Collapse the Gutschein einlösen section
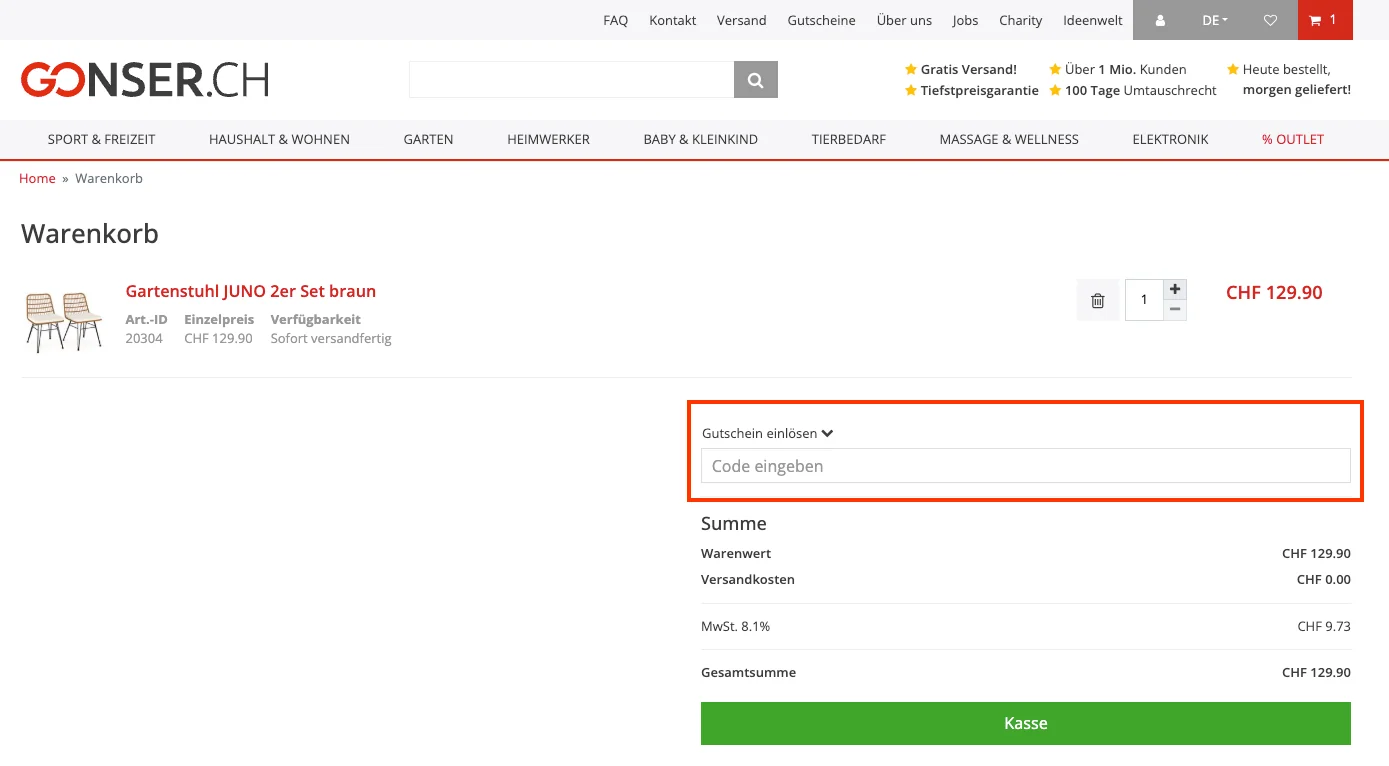 pos(768,434)
